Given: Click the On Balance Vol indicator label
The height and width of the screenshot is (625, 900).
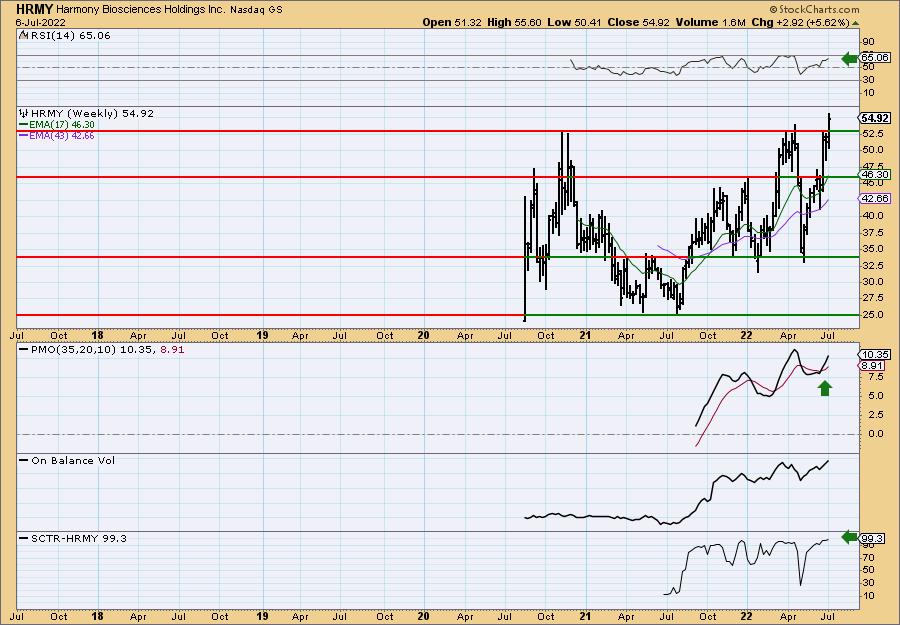Looking at the screenshot, I should click(73, 461).
